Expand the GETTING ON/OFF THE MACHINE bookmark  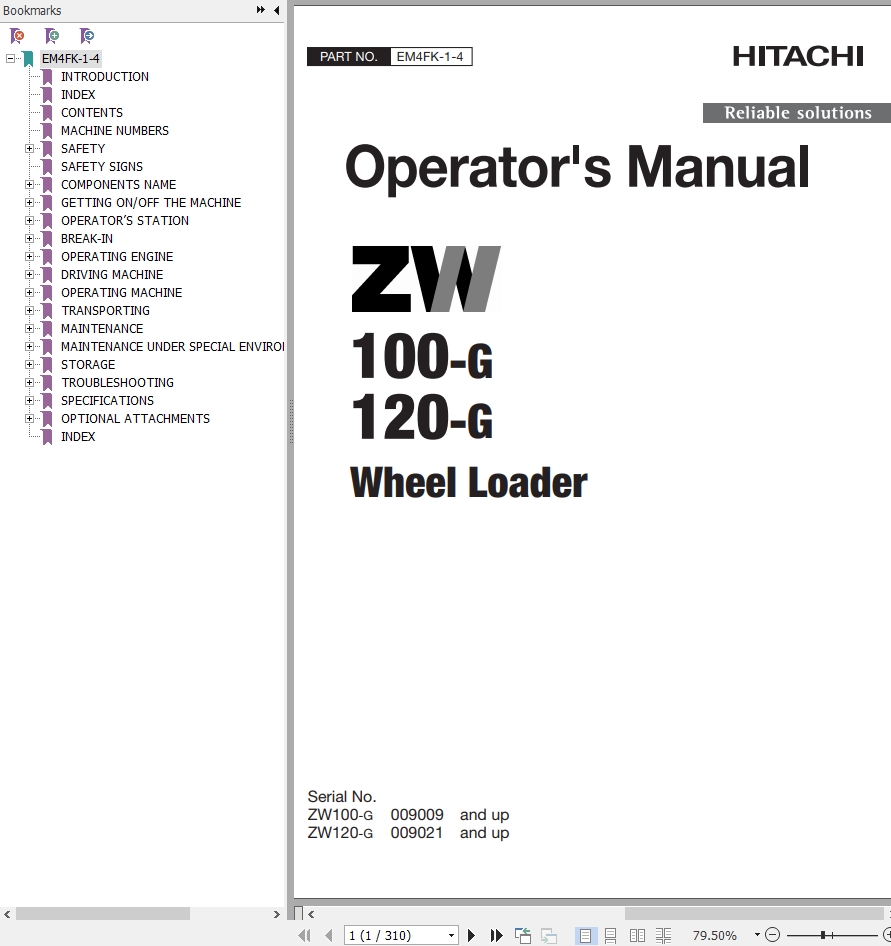point(29,203)
